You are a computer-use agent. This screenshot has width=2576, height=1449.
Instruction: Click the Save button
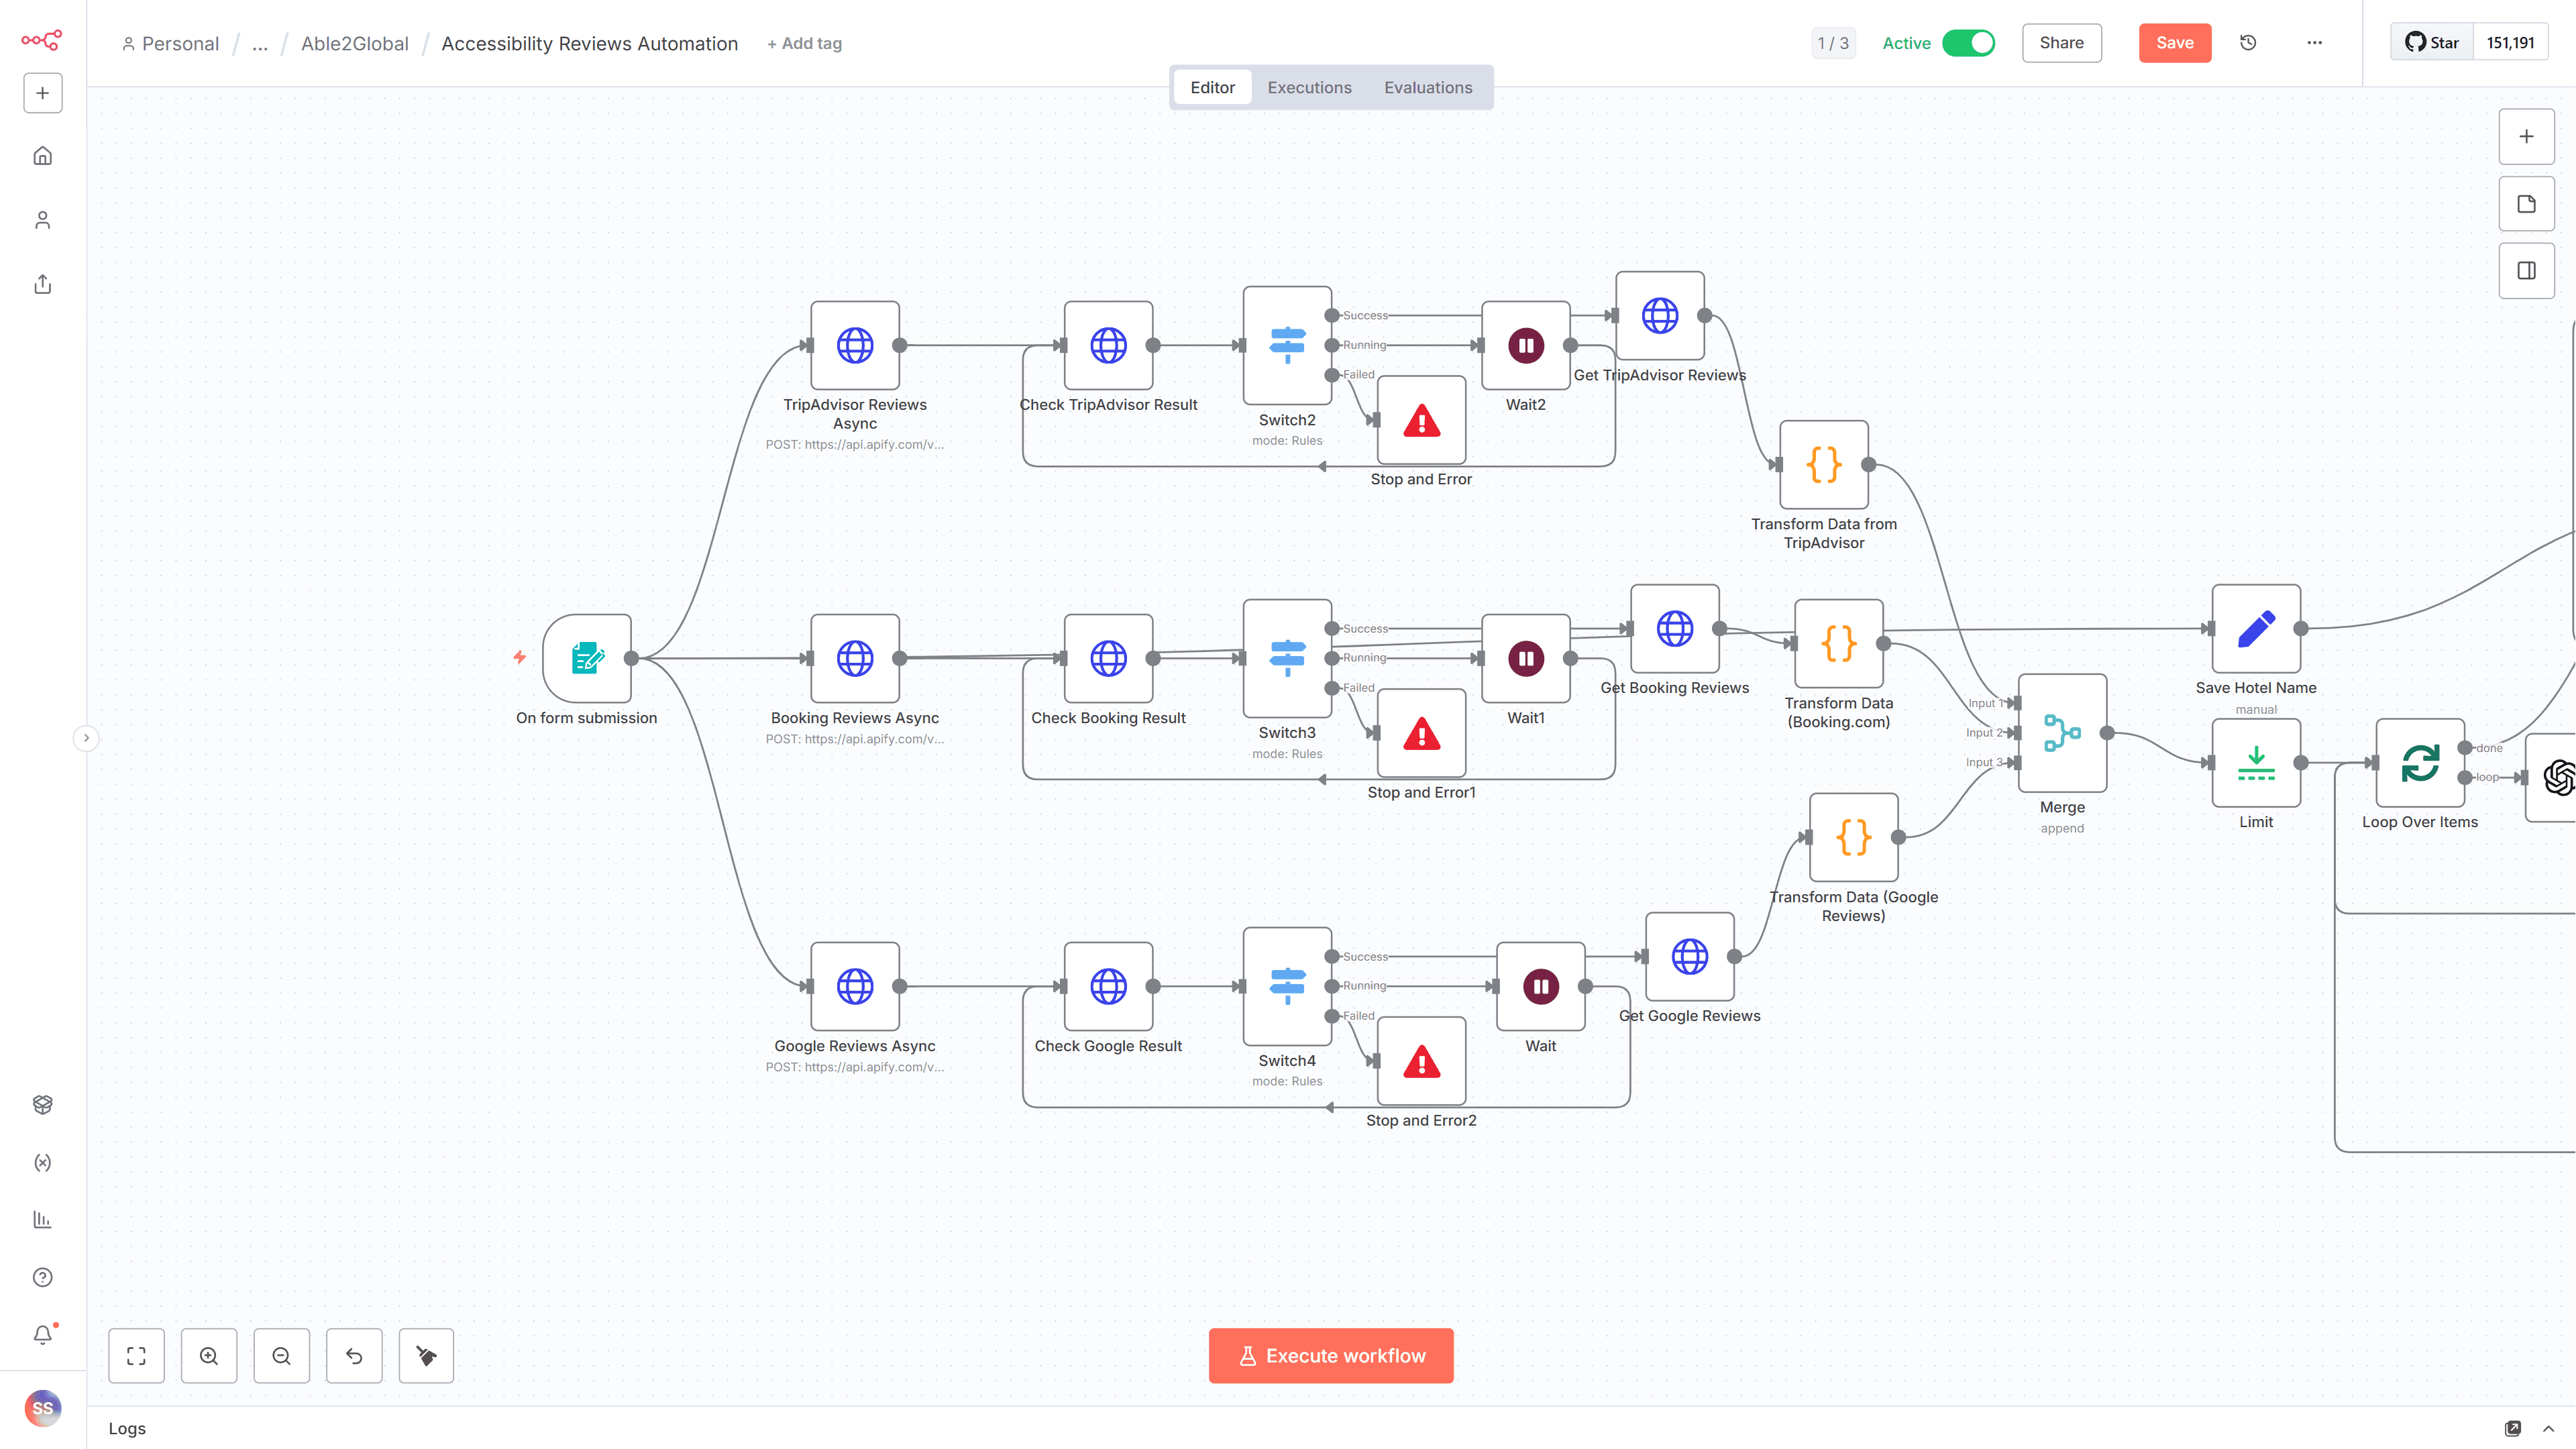click(2174, 43)
